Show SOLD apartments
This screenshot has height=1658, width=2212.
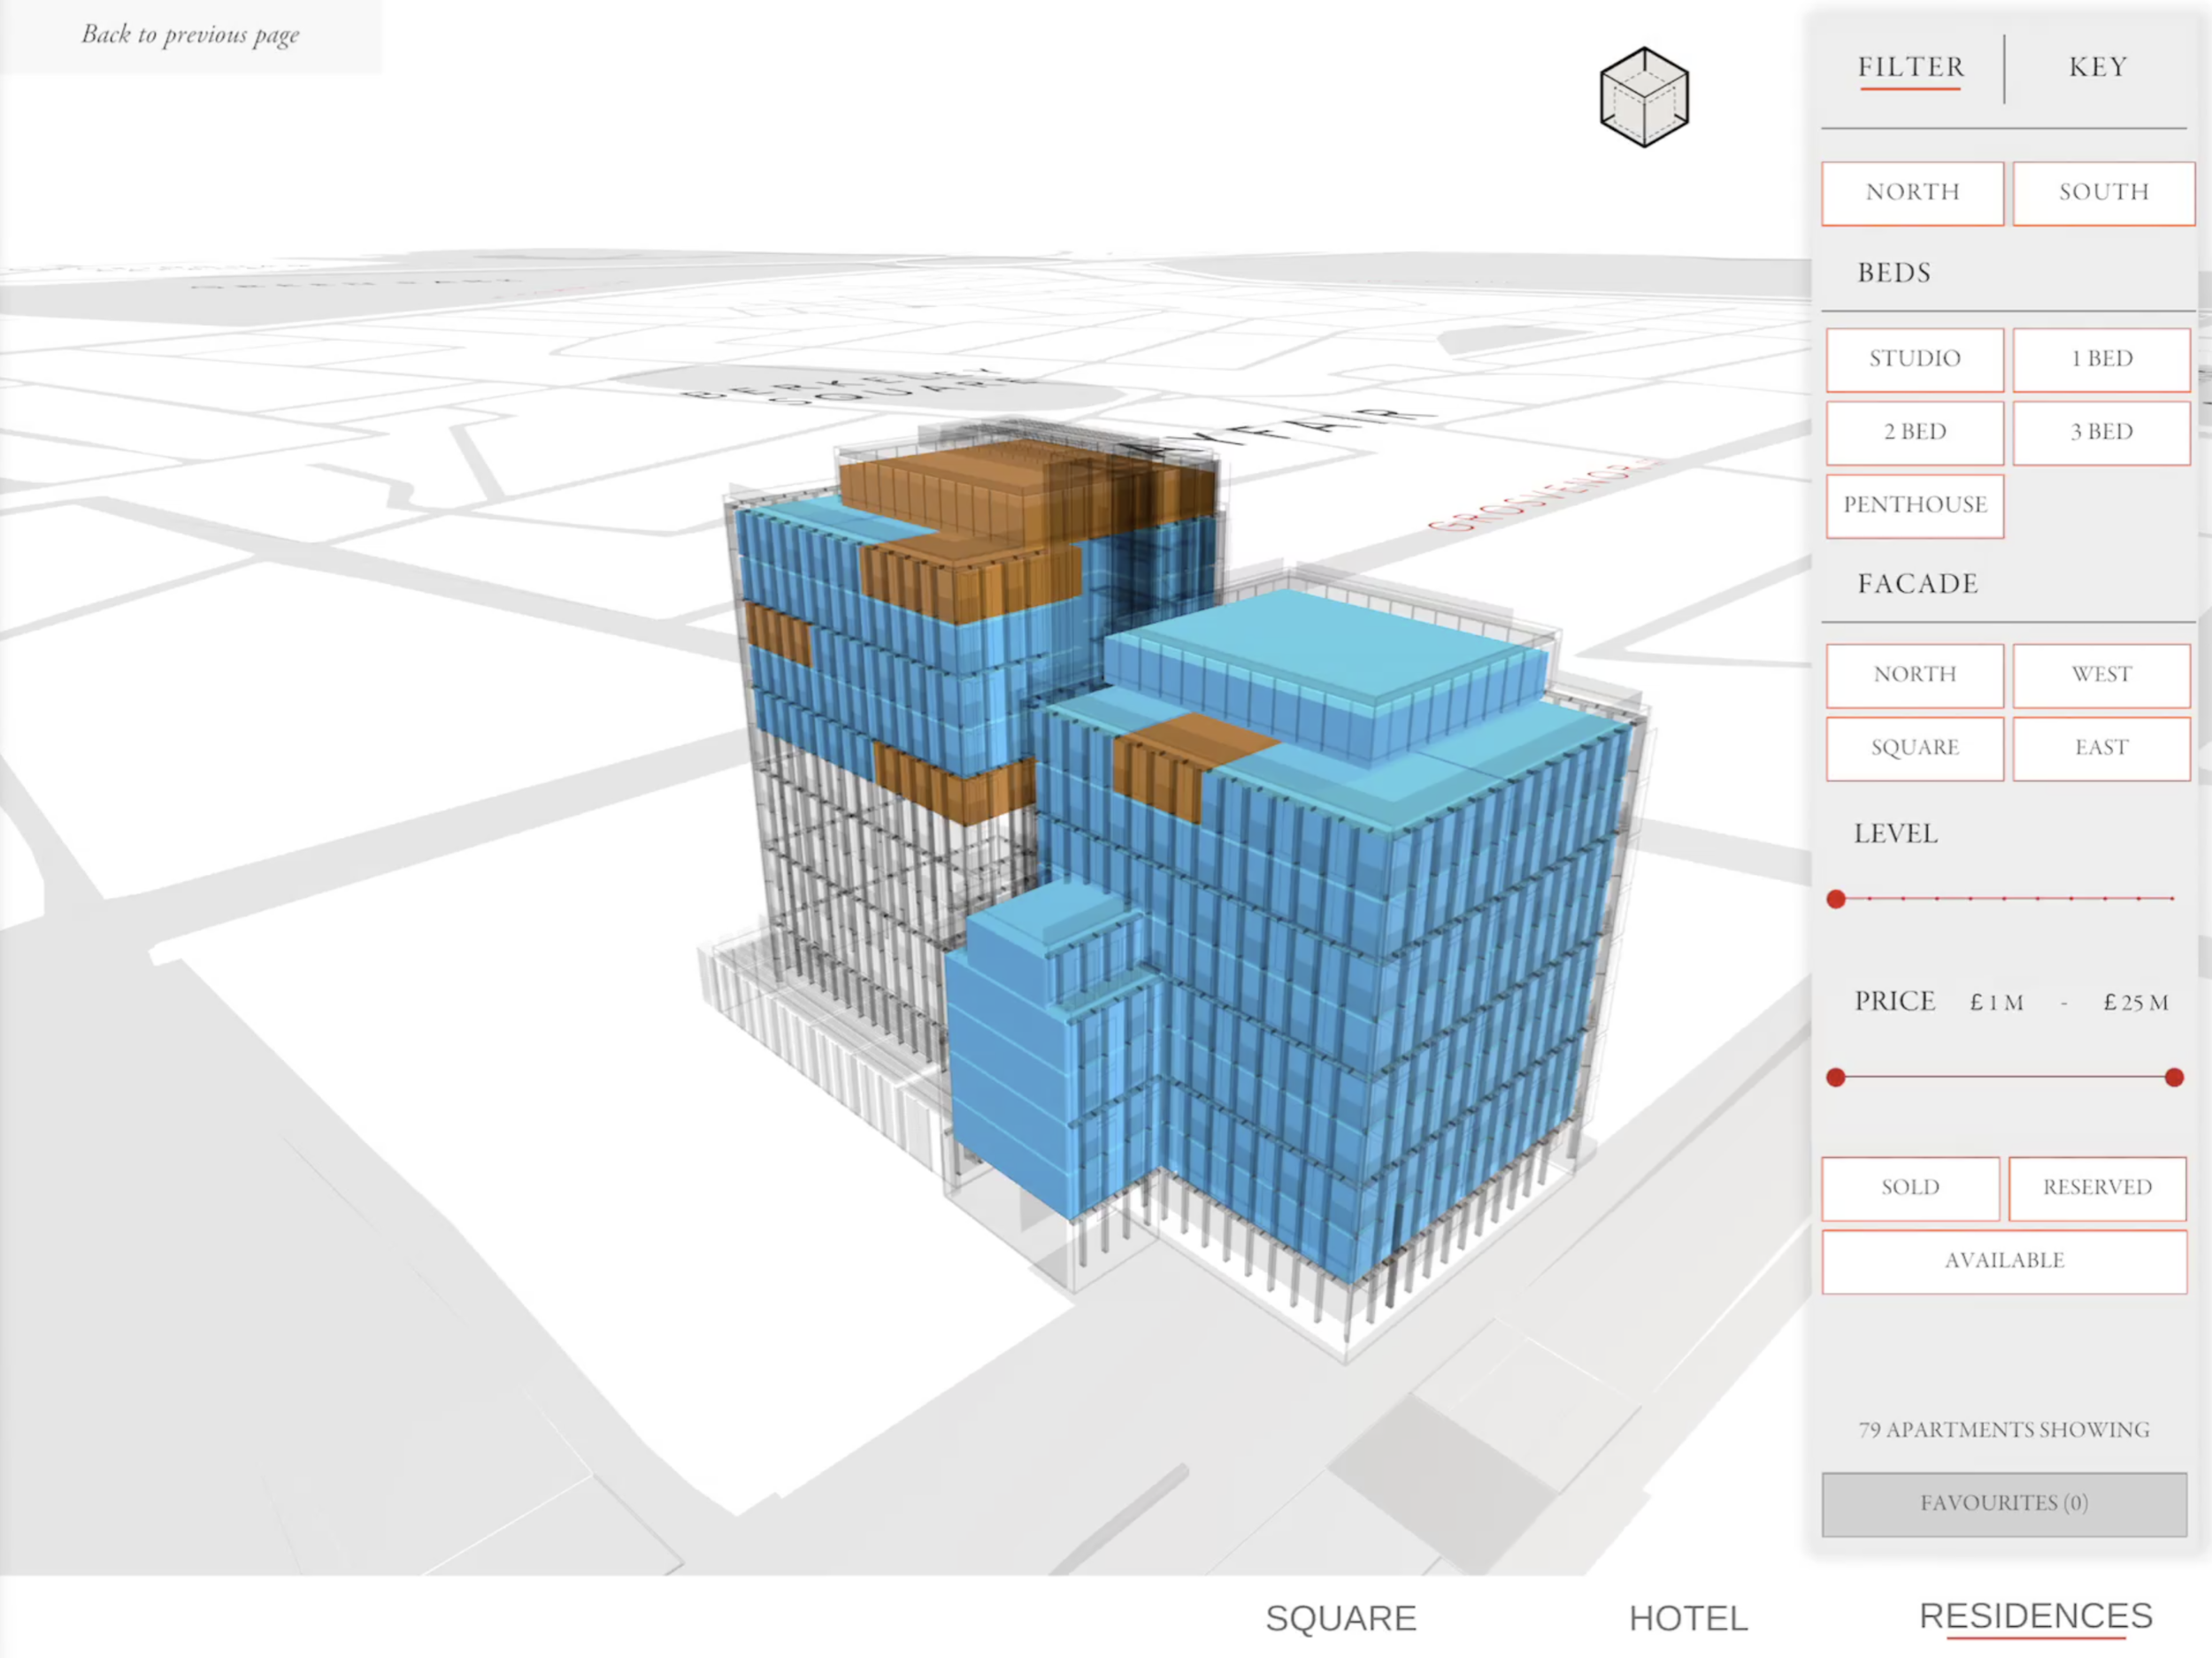tap(1910, 1188)
